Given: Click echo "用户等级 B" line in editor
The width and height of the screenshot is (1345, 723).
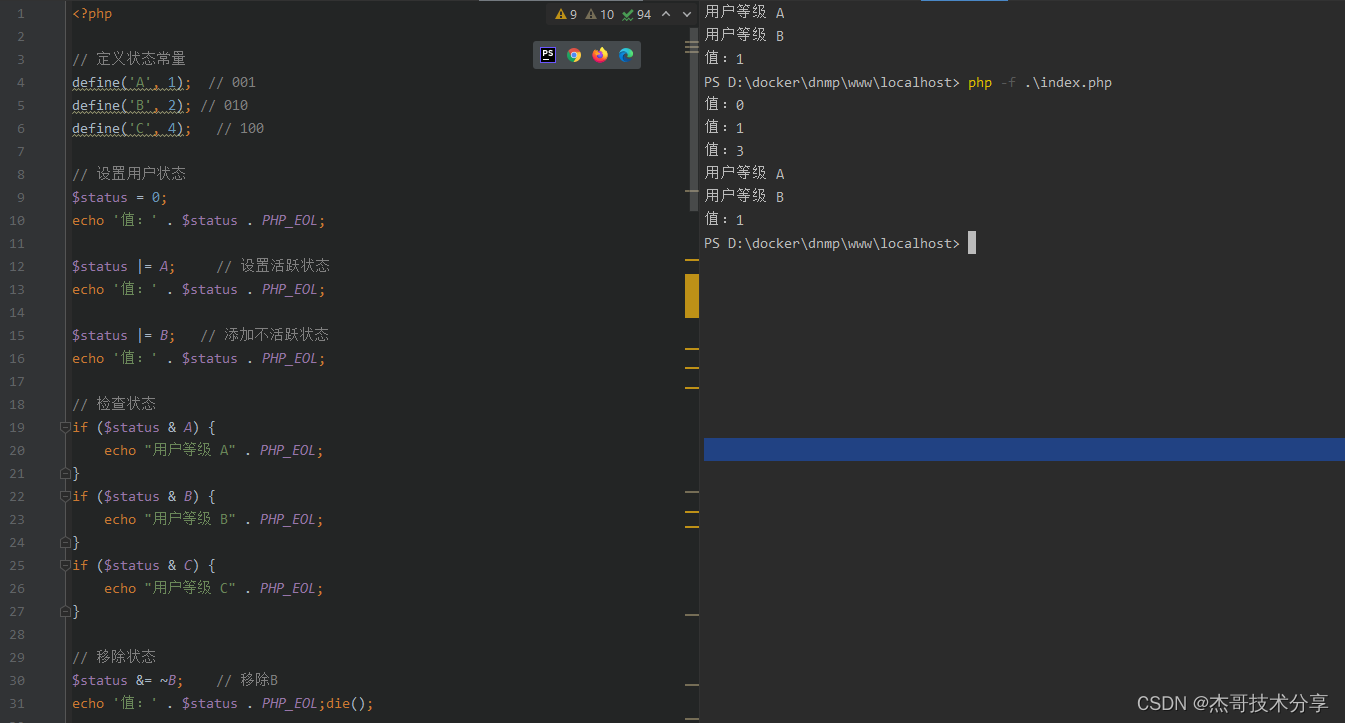Looking at the screenshot, I should click(x=214, y=519).
